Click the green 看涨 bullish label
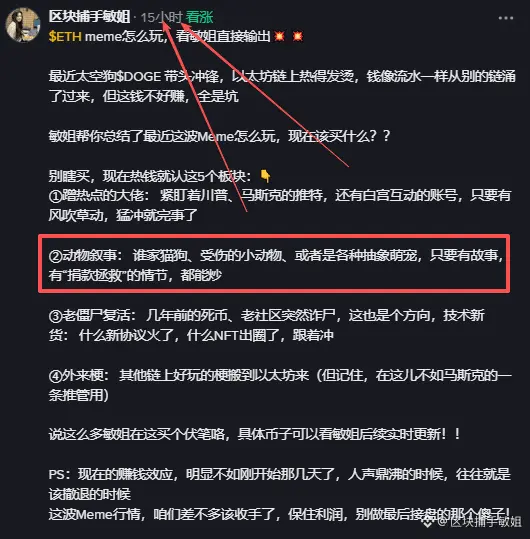The height and width of the screenshot is (539, 530). [199, 17]
